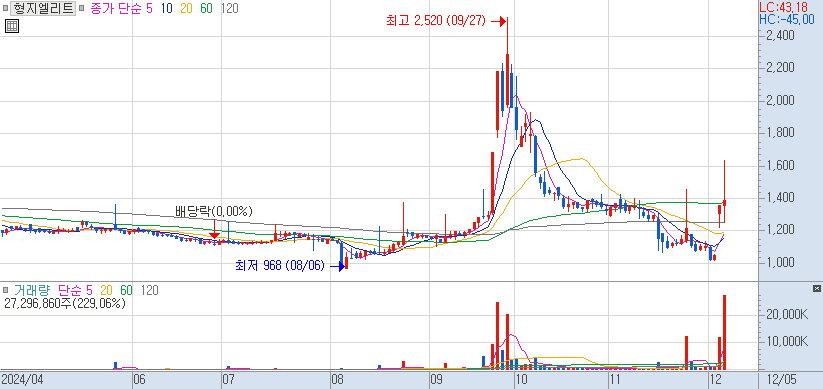Click the 1,000 price axis label
The height and width of the screenshot is (389, 823).
point(779,262)
